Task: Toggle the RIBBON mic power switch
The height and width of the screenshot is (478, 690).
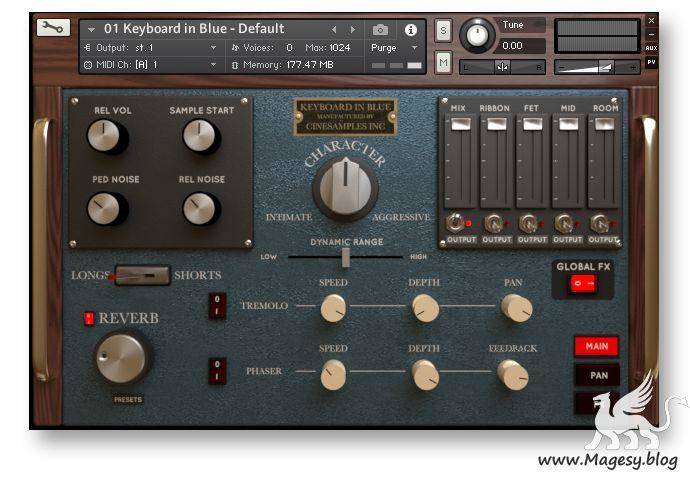Action: (493, 224)
